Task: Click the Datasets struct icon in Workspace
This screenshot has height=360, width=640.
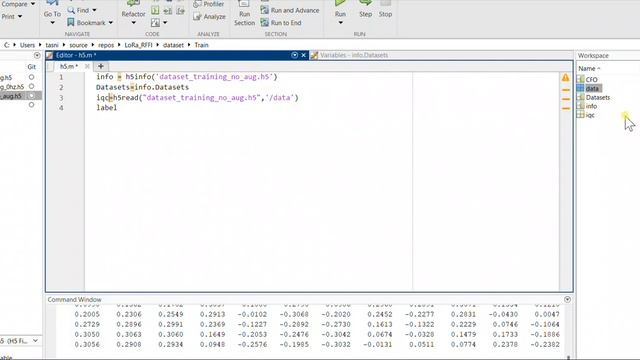Action: 580,97
